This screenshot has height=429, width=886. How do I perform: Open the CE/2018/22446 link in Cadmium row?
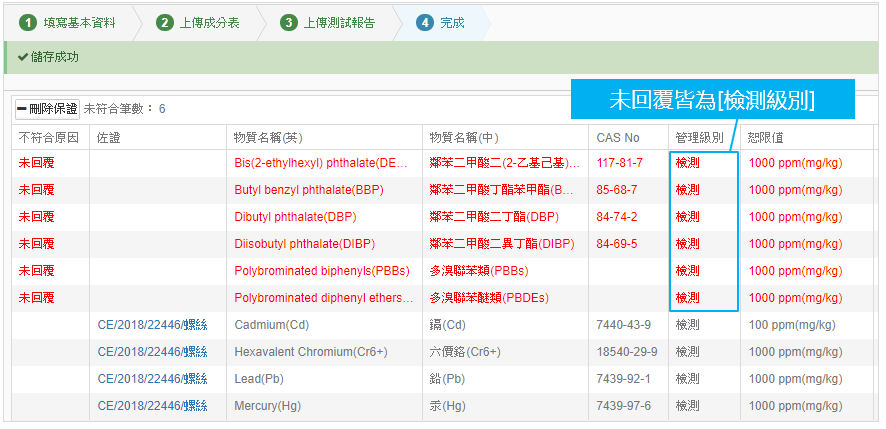(152, 325)
